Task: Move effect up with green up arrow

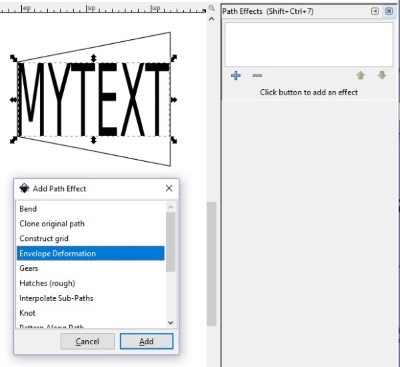Action: 360,75
